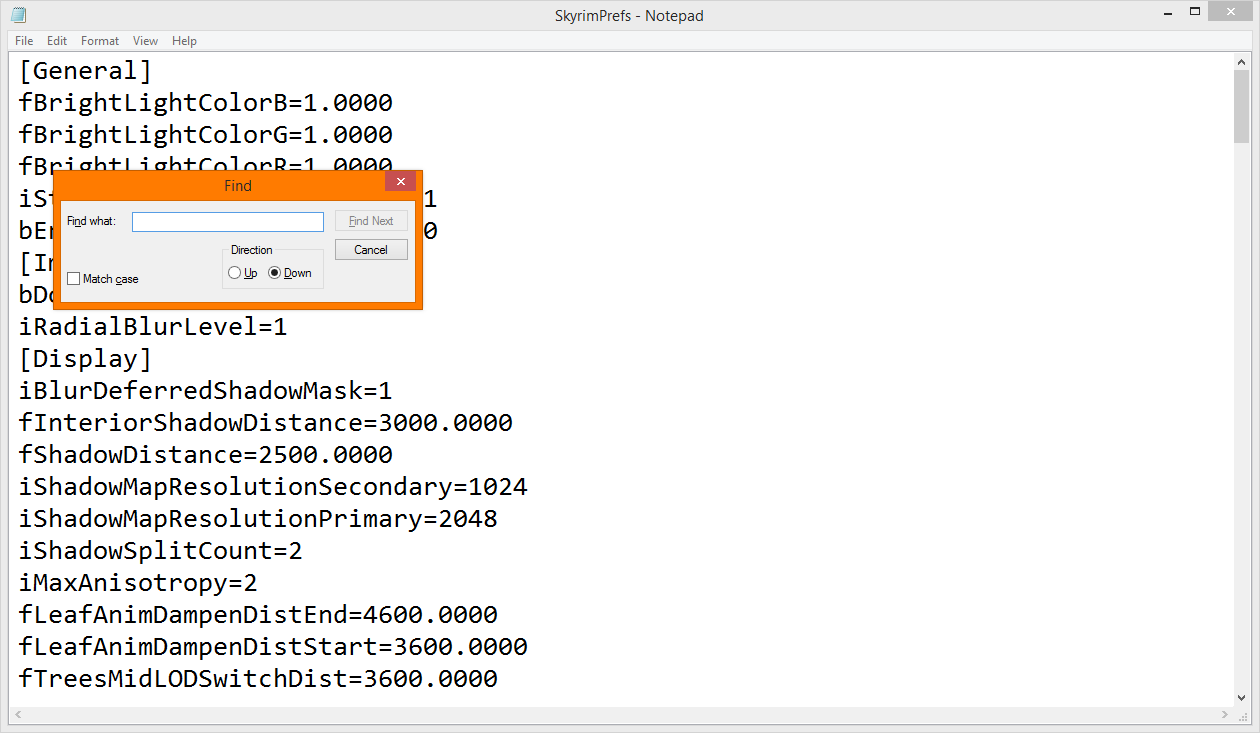Click the iShadowMapResolutionPrimary=2048 line
The width and height of the screenshot is (1260, 733).
258,519
